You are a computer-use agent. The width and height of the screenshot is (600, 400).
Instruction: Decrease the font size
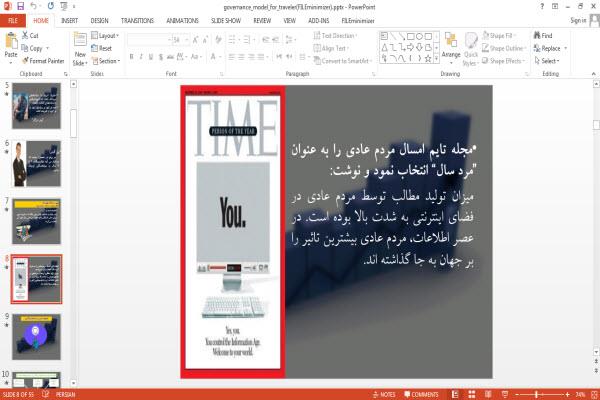[x=205, y=39]
